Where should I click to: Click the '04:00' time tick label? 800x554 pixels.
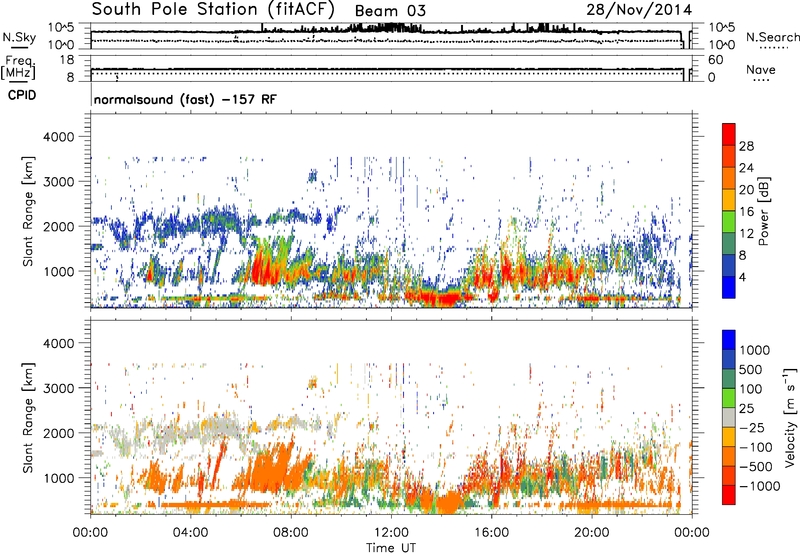tap(190, 533)
